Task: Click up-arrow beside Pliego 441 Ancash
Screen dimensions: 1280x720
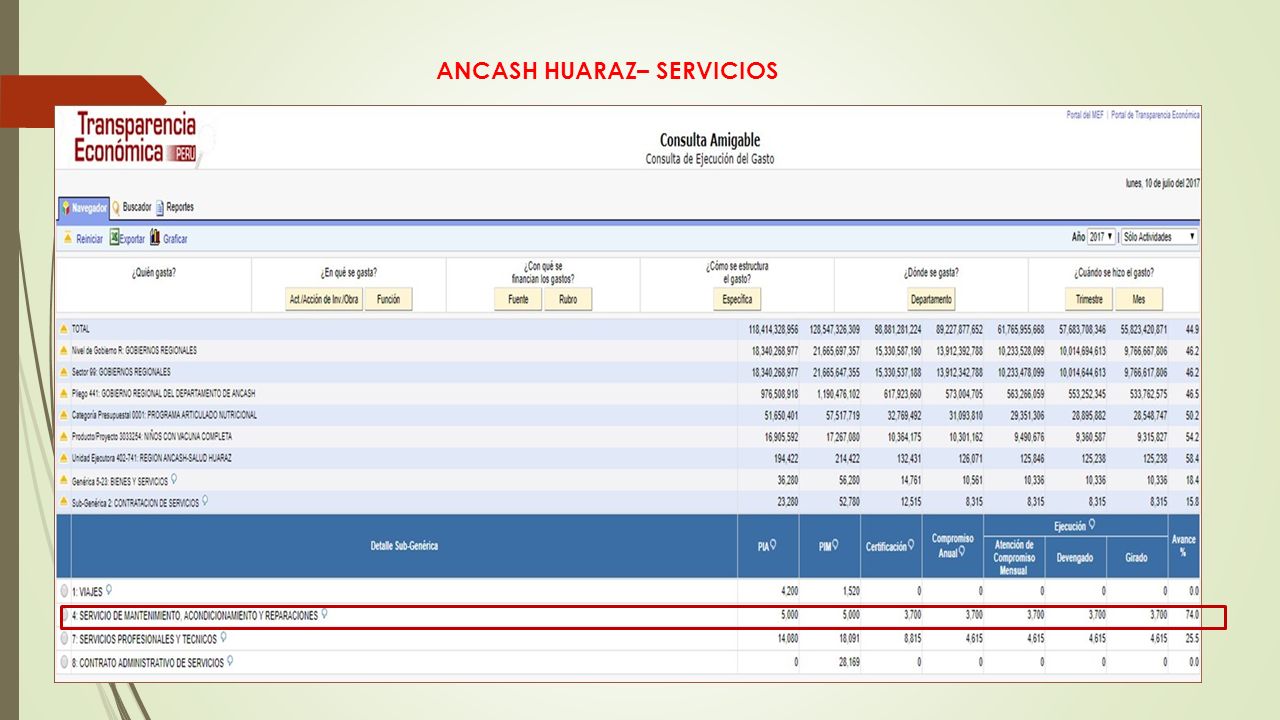Action: [64, 394]
